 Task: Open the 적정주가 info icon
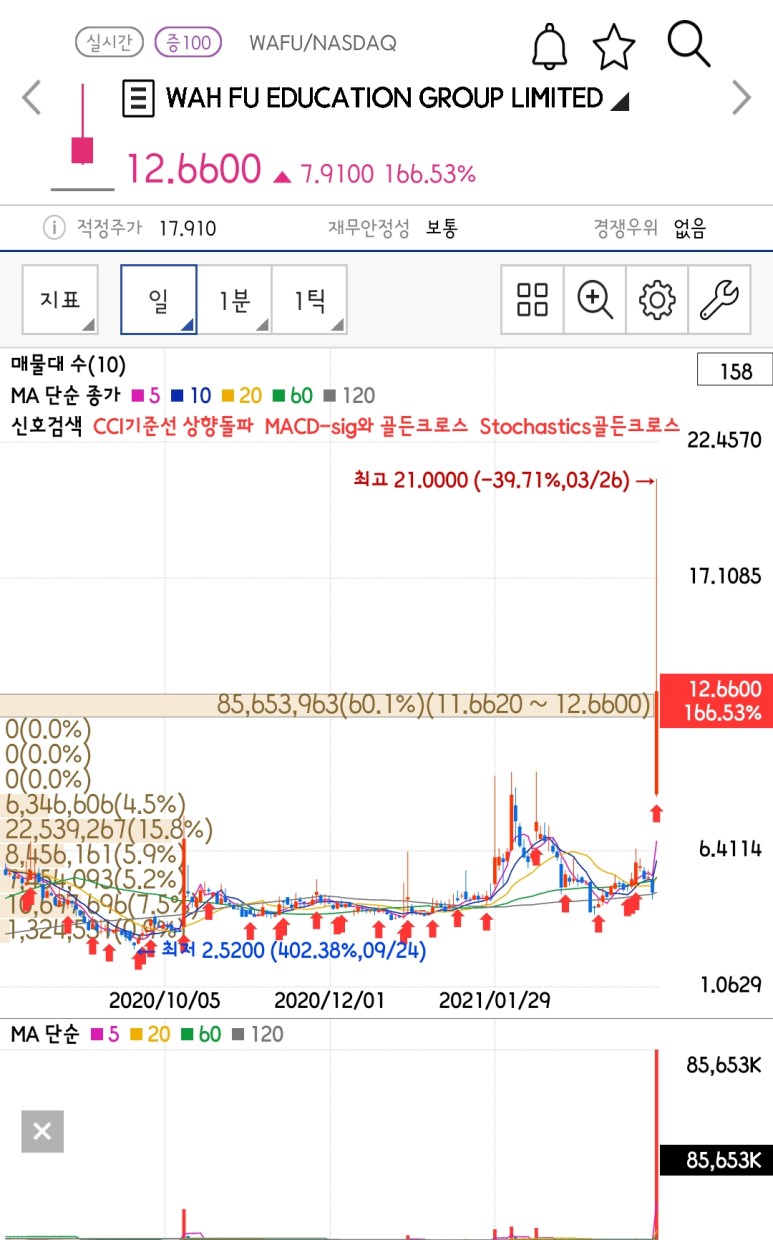(x=54, y=228)
